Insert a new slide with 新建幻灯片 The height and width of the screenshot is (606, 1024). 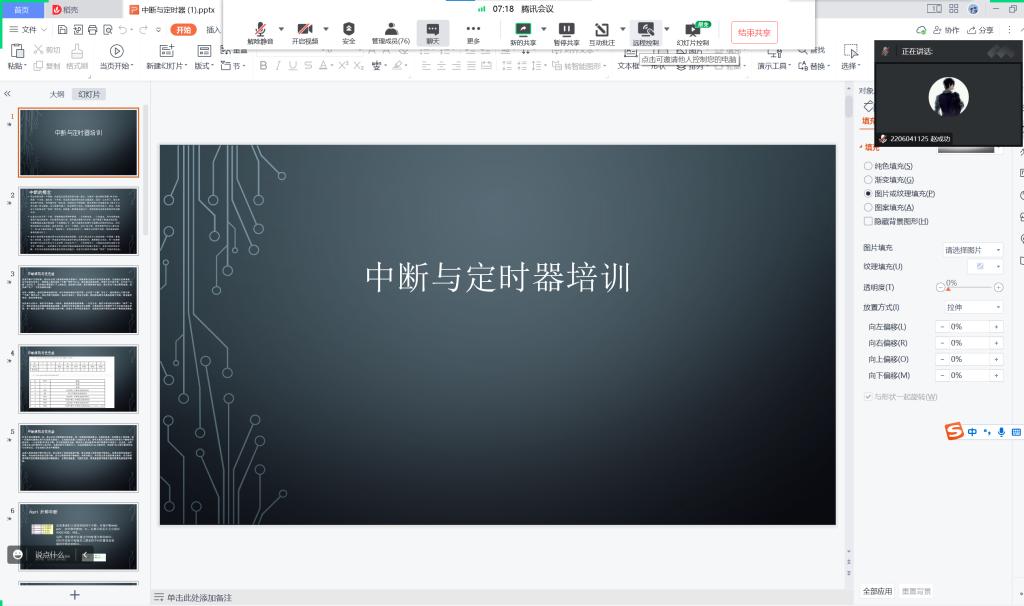(165, 55)
